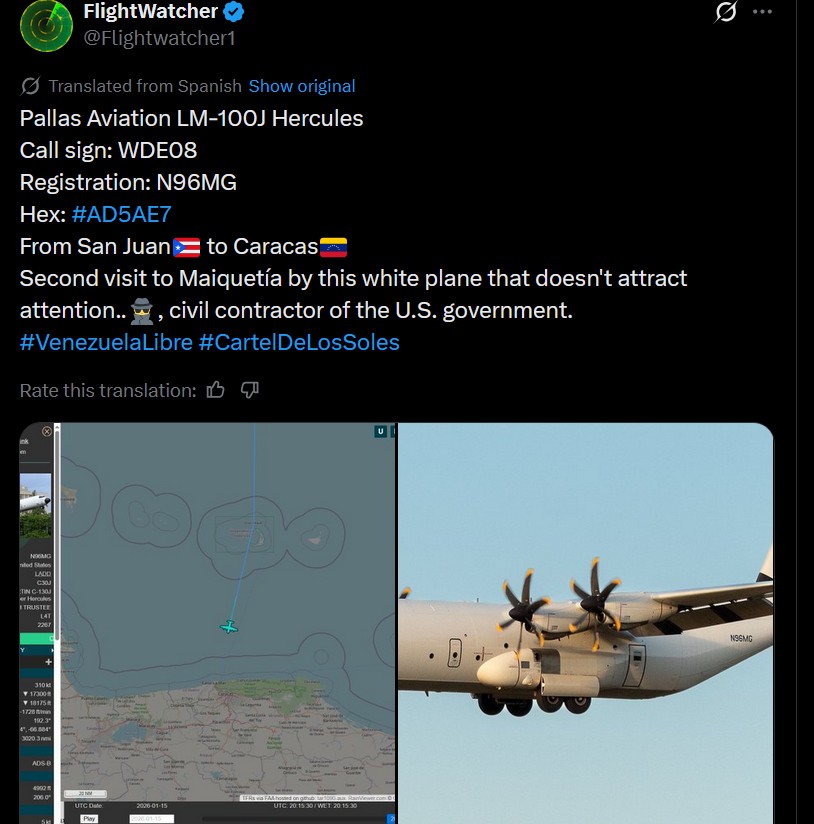Click the Grok translation icon beside 'Translated from Spanish'

click(x=30, y=86)
